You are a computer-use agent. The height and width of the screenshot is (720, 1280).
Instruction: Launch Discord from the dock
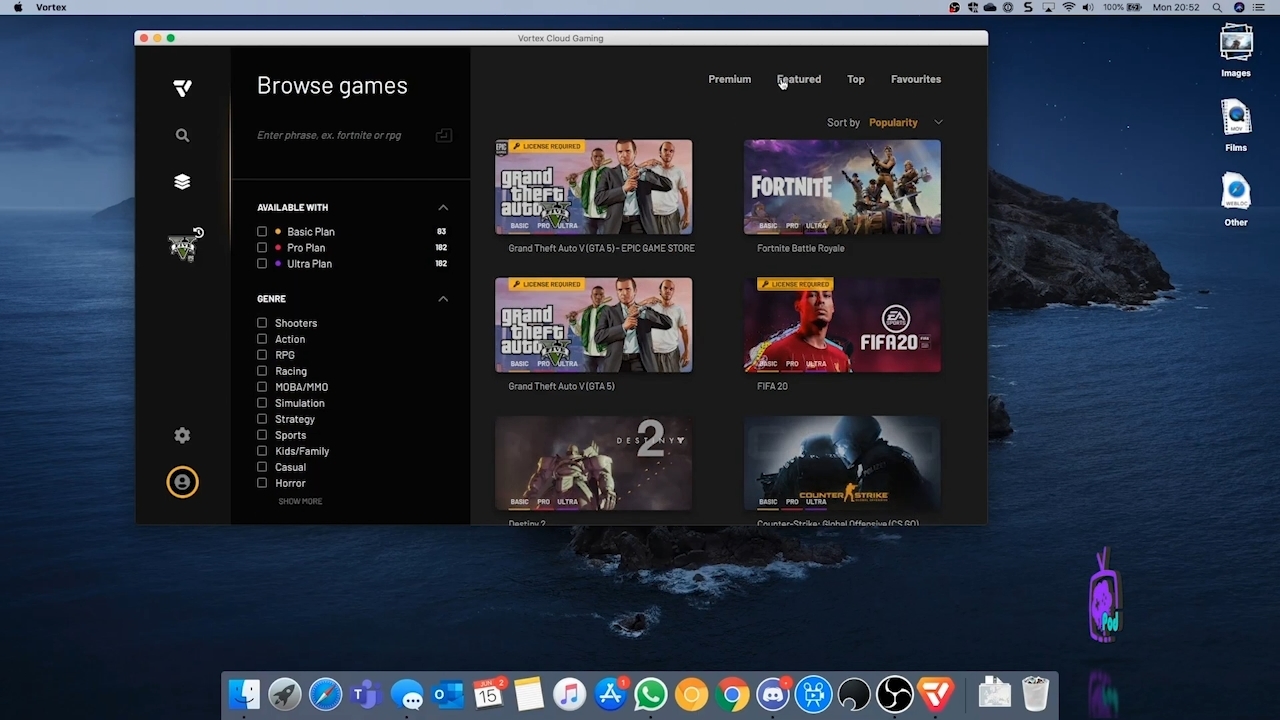(773, 694)
